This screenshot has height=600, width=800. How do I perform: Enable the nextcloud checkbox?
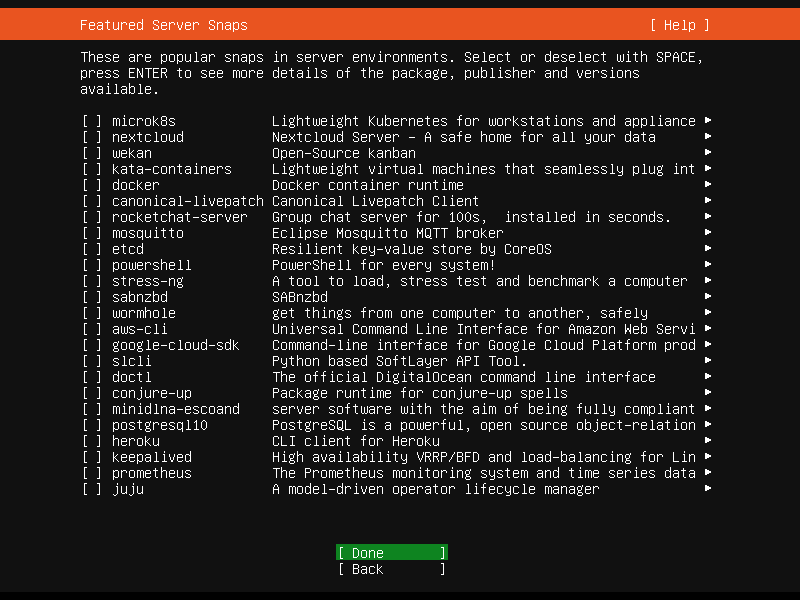[92, 137]
